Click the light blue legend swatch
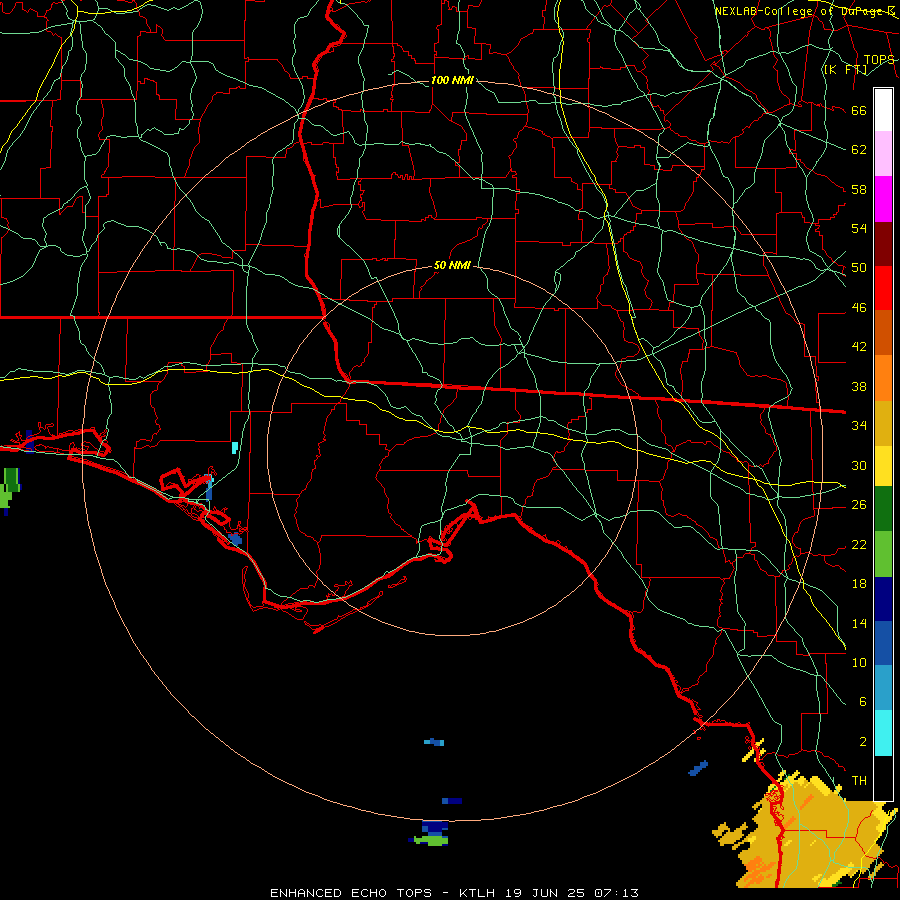This screenshot has height=900, width=900. pyautogui.click(x=883, y=688)
